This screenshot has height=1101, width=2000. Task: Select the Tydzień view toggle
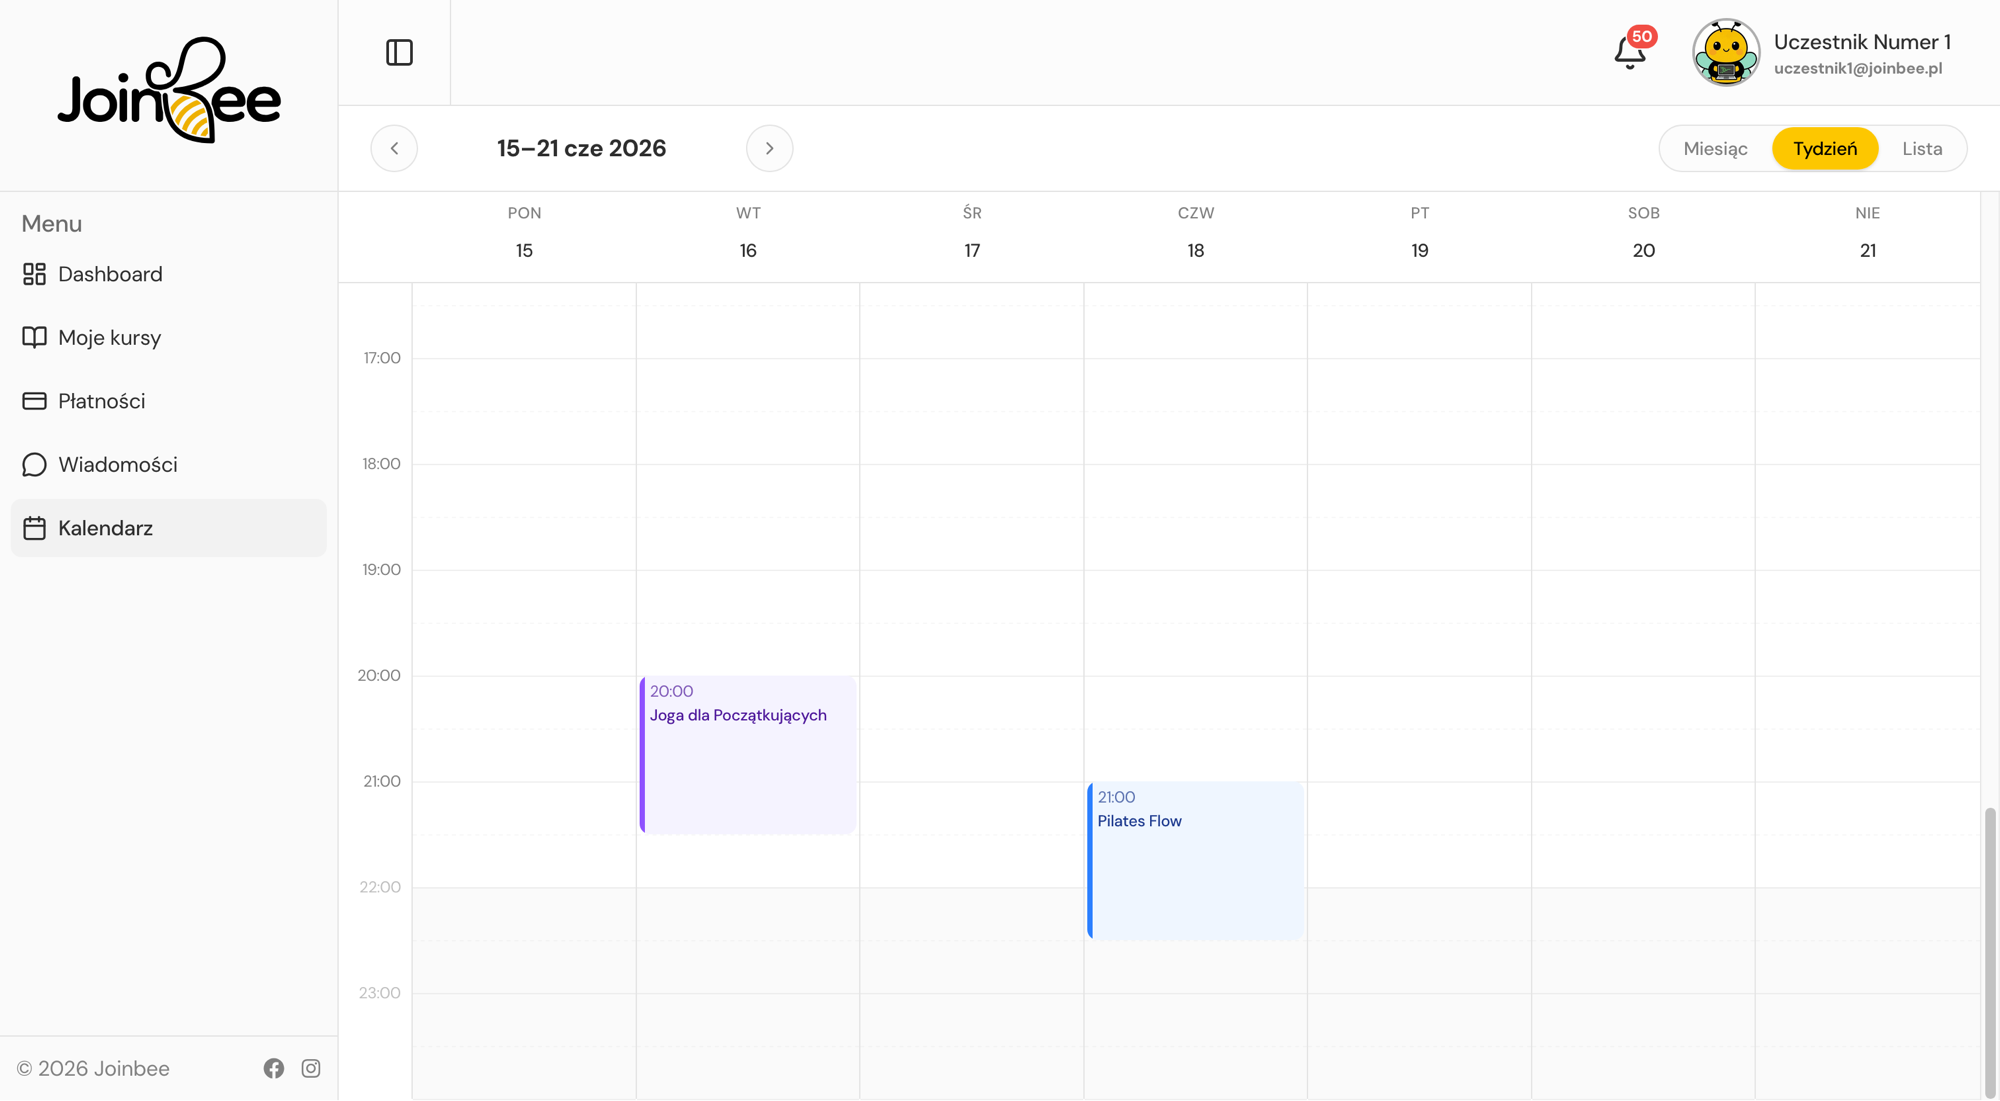pyautogui.click(x=1825, y=148)
